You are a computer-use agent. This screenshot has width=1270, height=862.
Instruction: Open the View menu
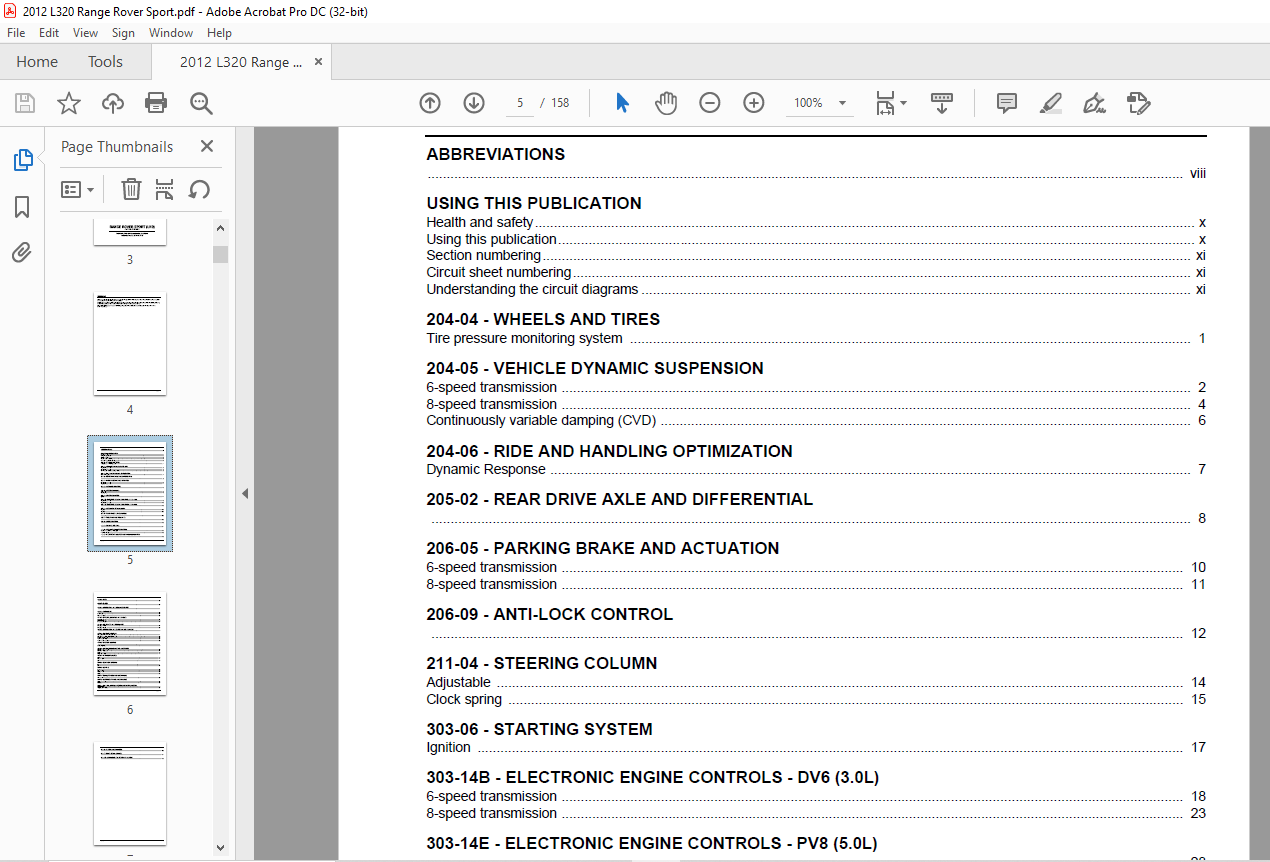coord(85,33)
